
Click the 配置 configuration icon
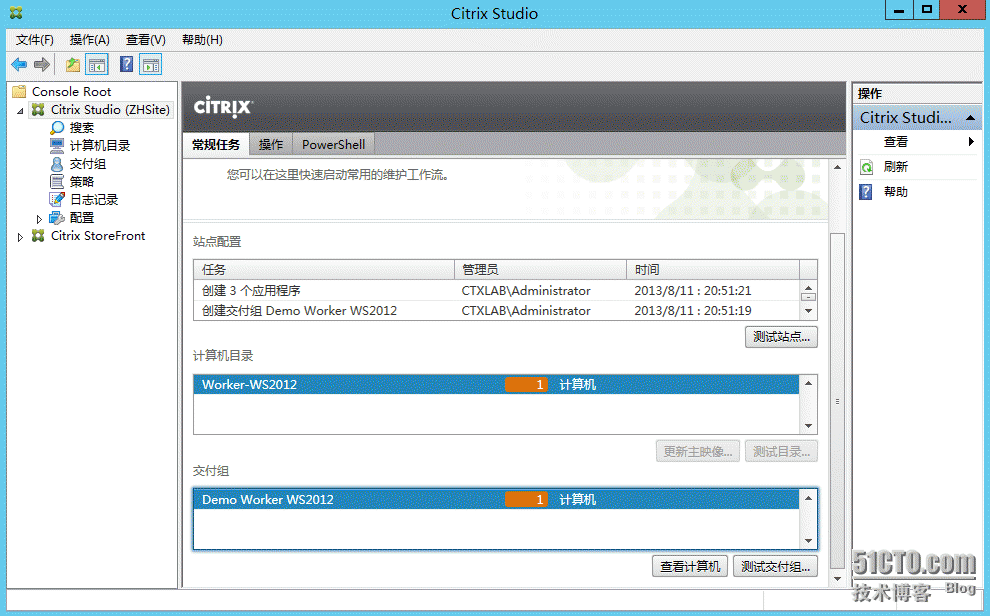[x=57, y=218]
